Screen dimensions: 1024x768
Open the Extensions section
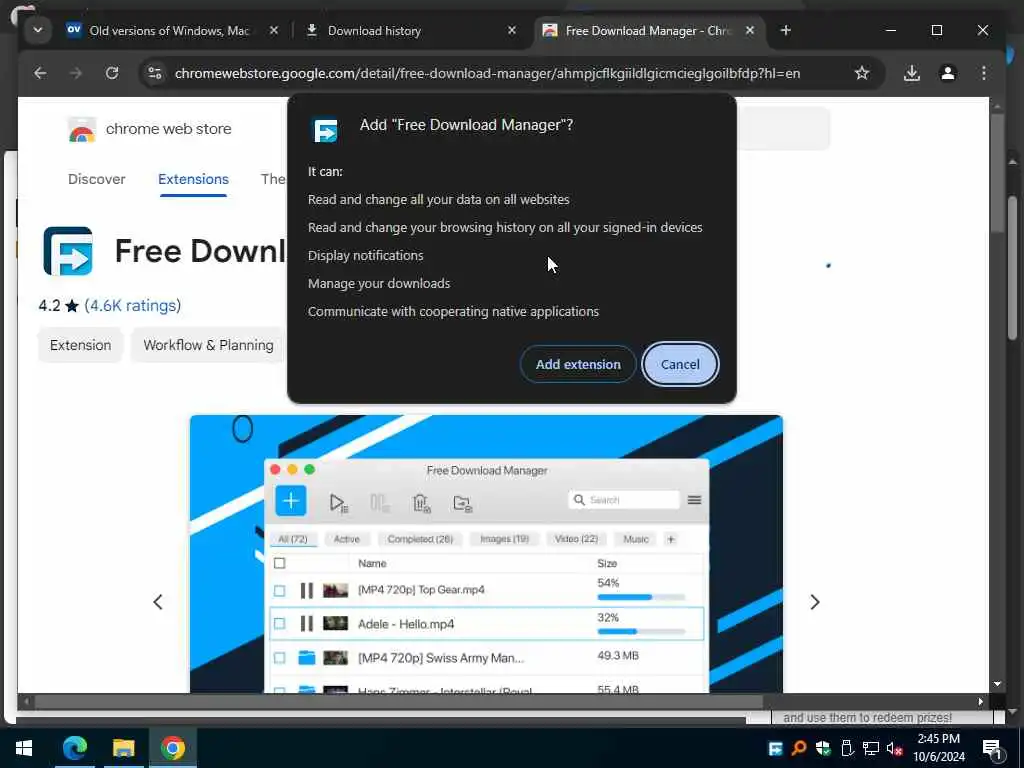[x=193, y=179]
